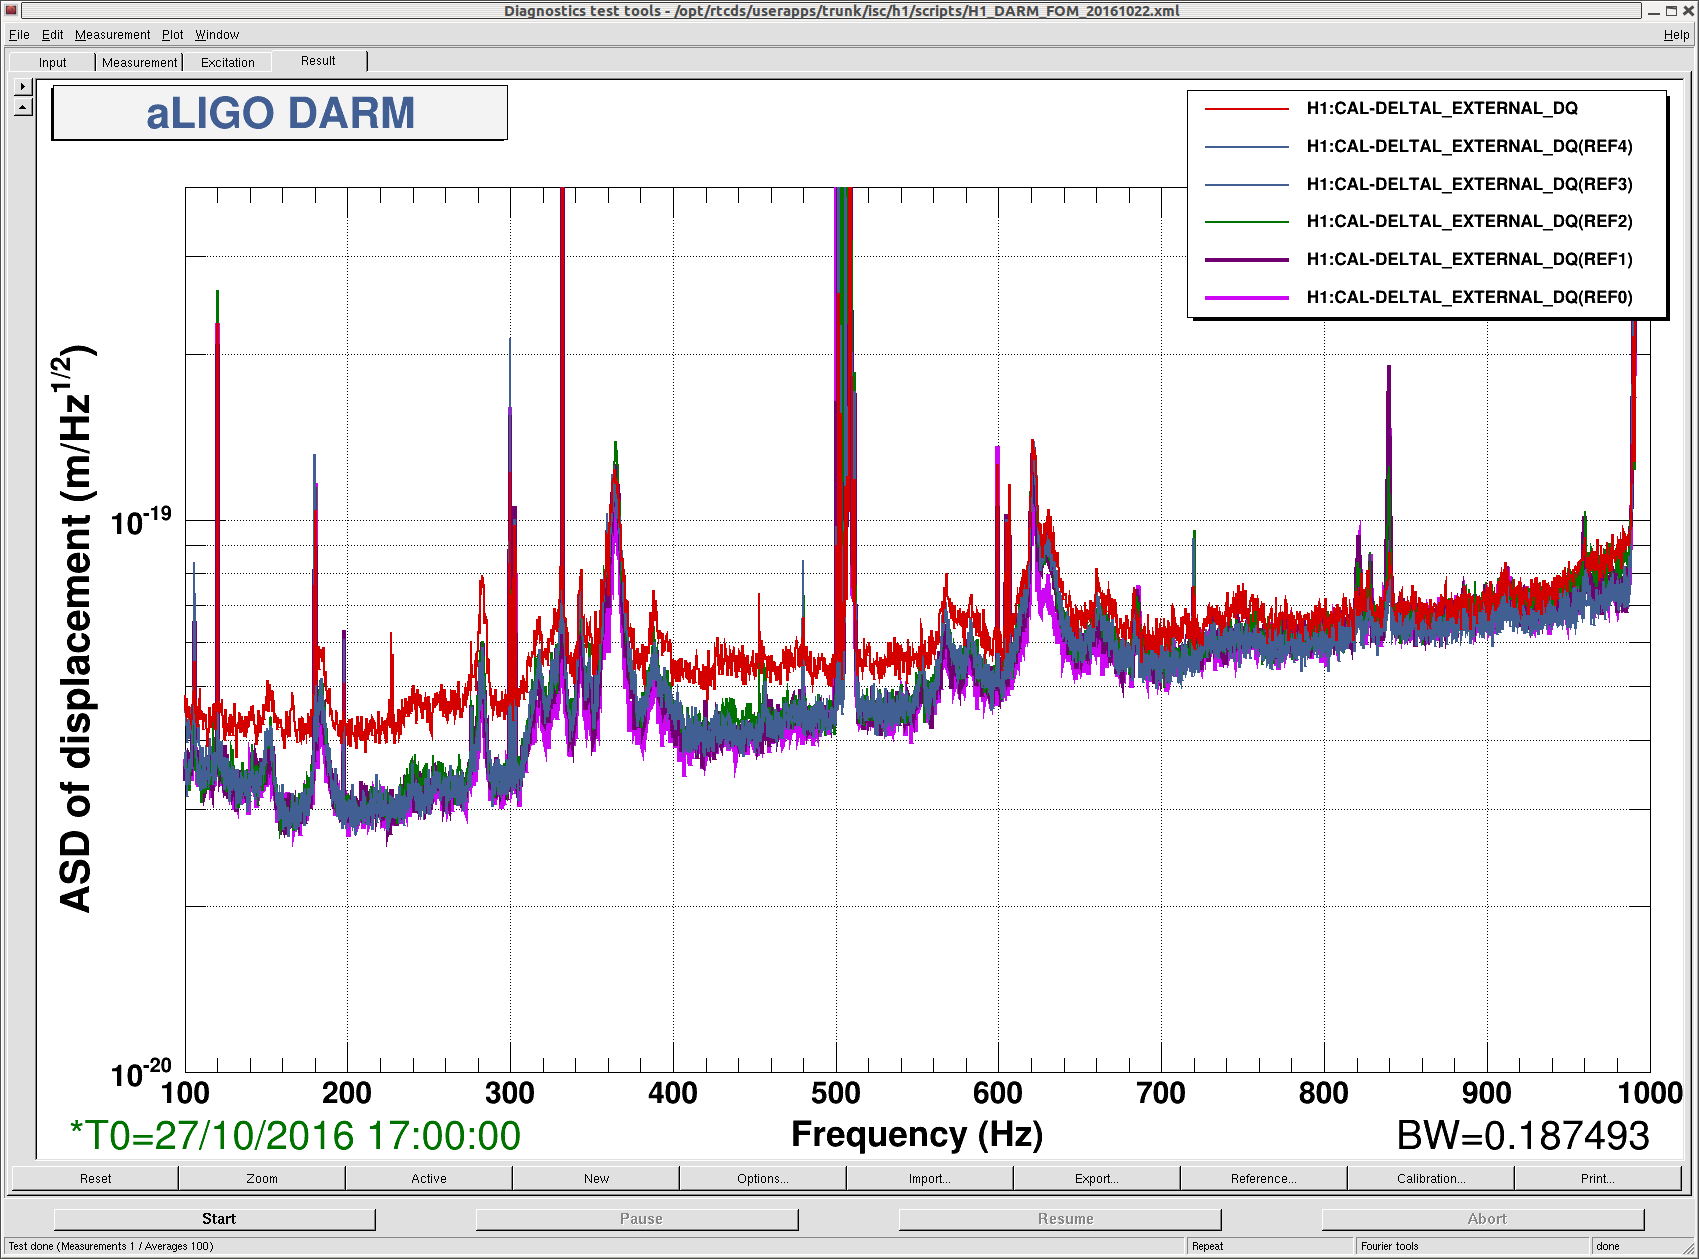Click the Print button
Screen dimensions: 1699x1259
1598,1178
